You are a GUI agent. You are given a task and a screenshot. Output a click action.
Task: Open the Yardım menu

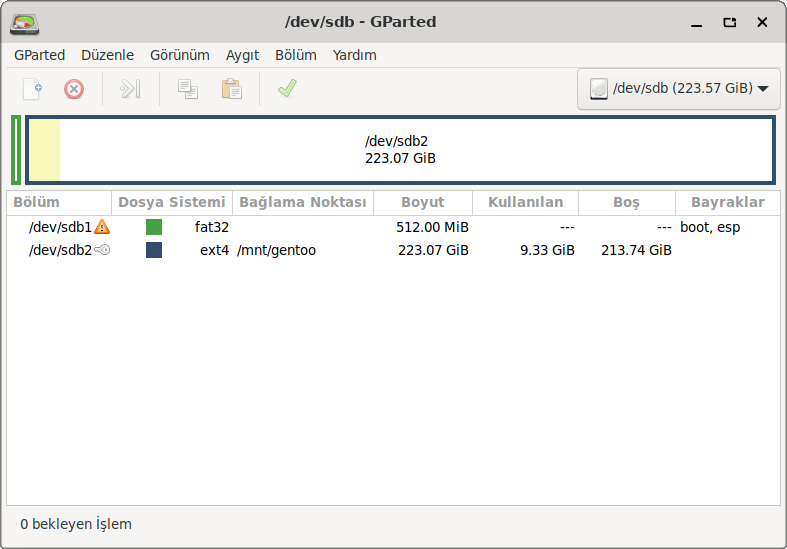tap(354, 55)
